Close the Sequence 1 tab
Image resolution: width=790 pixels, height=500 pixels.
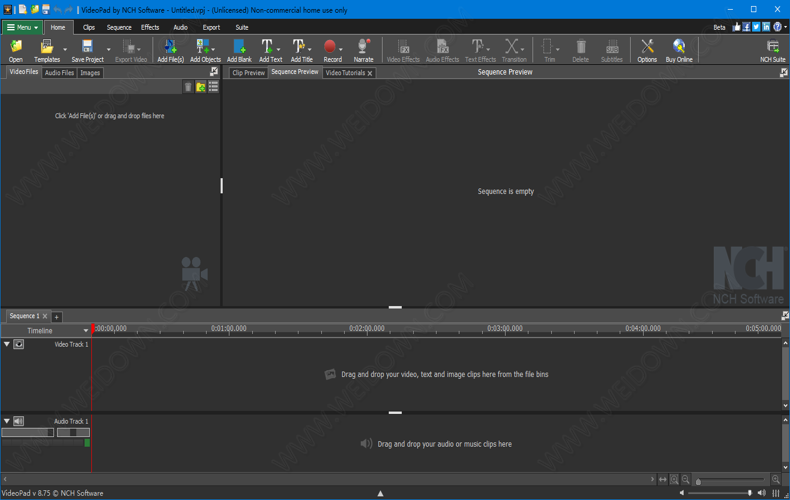[x=45, y=316]
